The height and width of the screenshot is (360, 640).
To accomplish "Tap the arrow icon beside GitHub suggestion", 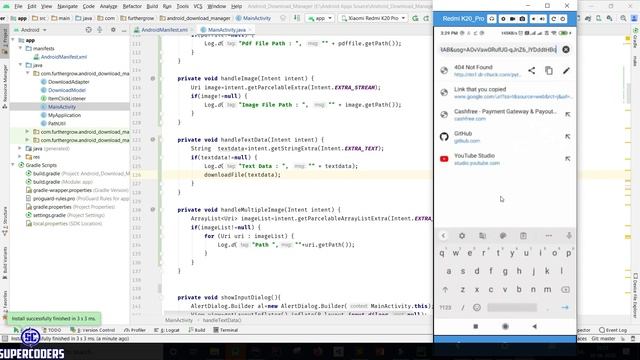I will coord(567,137).
